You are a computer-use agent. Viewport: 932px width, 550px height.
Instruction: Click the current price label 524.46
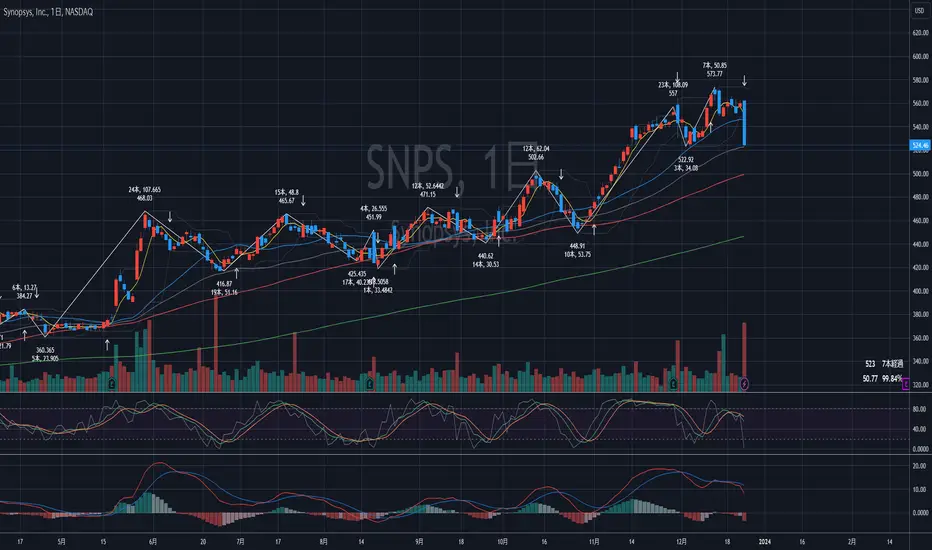click(920, 145)
